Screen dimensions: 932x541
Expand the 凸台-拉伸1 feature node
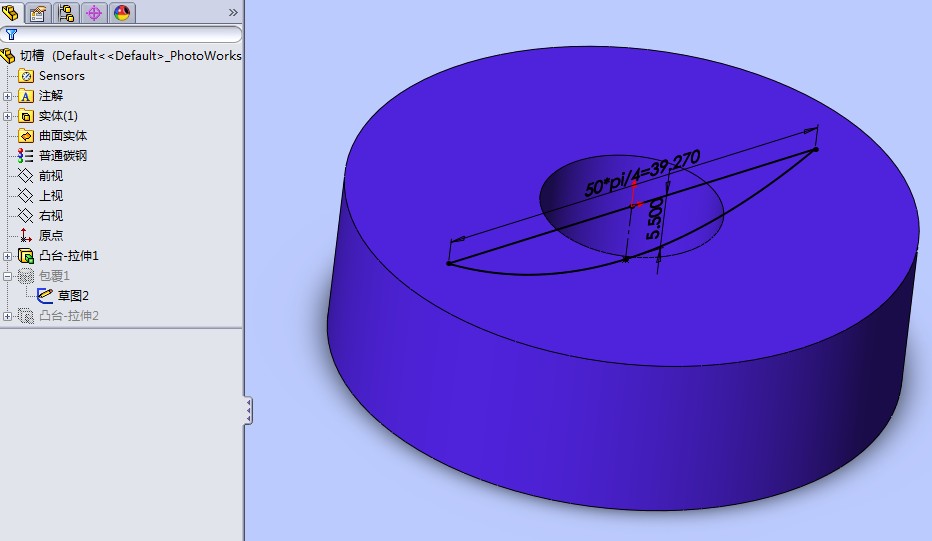point(7,257)
